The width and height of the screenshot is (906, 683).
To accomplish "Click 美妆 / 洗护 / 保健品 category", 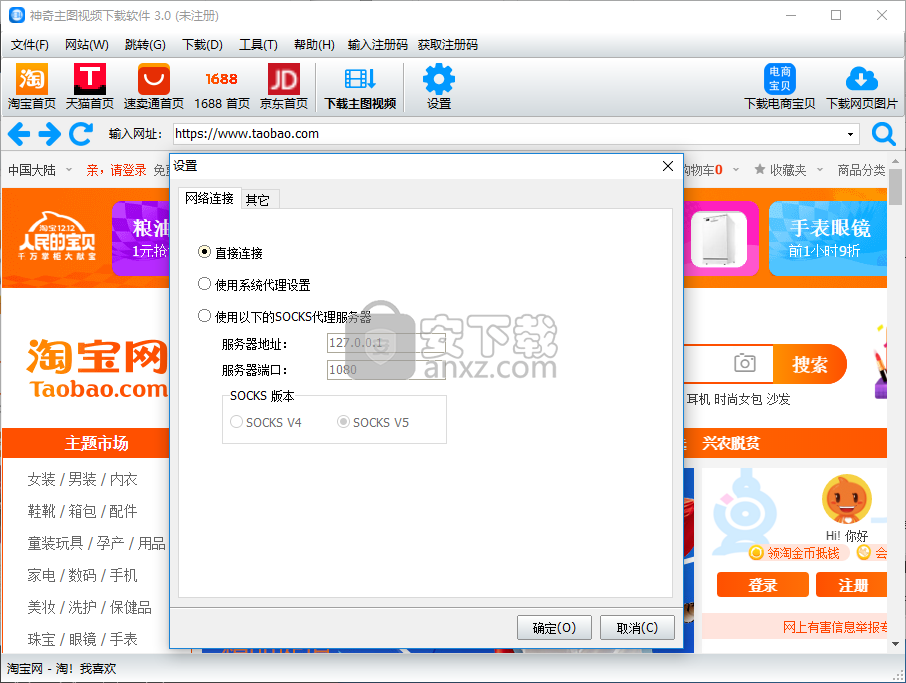I will 90,607.
